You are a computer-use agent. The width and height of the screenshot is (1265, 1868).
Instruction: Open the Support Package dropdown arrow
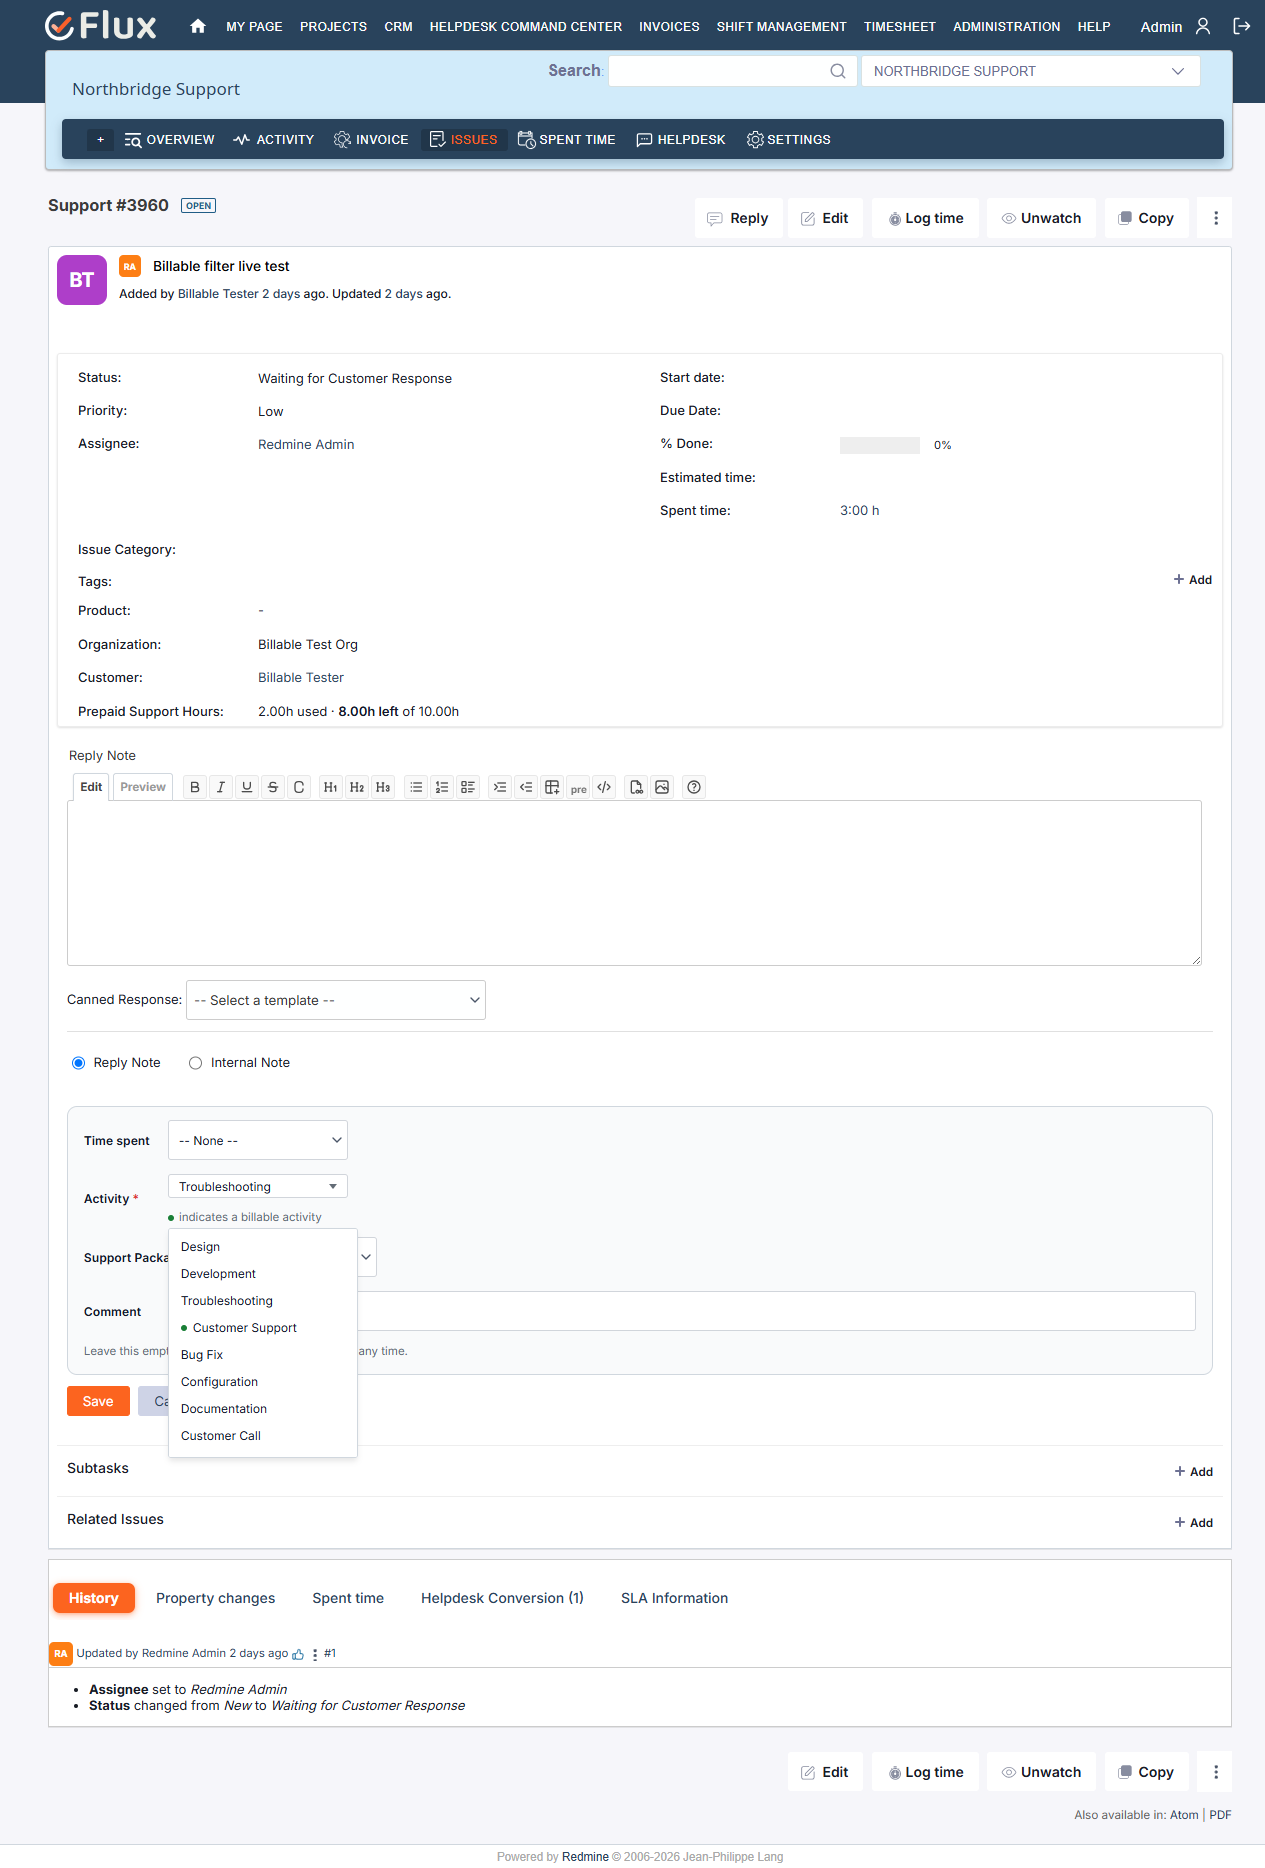click(x=366, y=1257)
